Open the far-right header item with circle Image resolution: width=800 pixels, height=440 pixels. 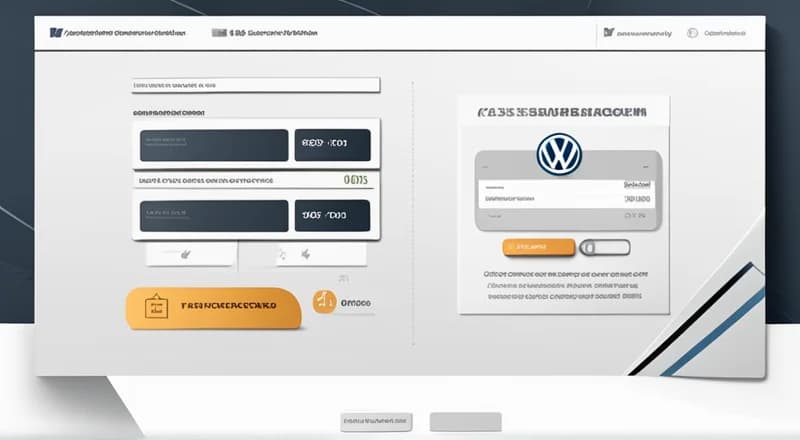click(717, 33)
